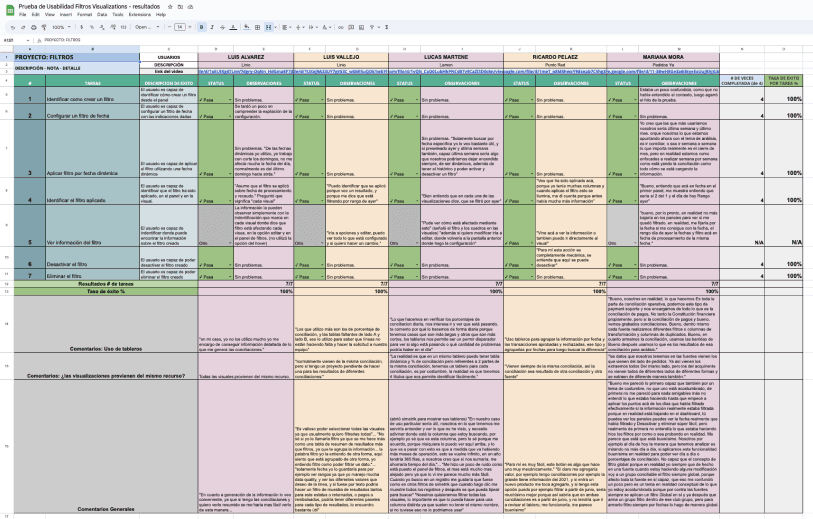
Task: Toggle merge cells button
Action: 268,27
